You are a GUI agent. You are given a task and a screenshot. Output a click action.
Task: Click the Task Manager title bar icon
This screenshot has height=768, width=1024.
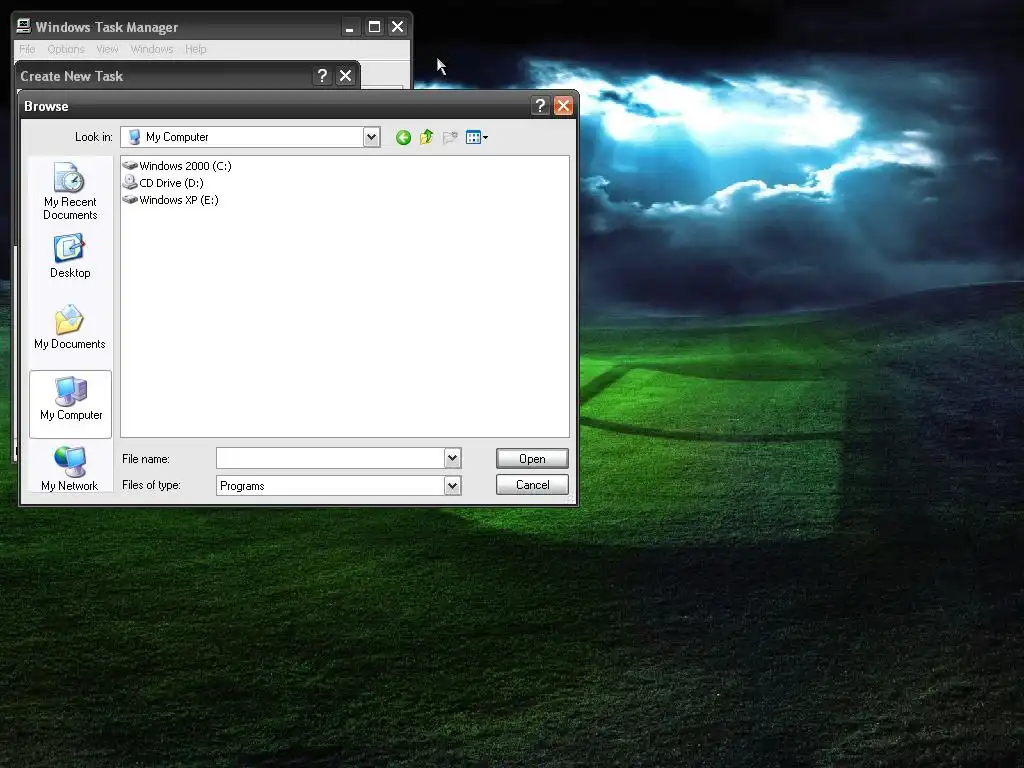pyautogui.click(x=24, y=26)
